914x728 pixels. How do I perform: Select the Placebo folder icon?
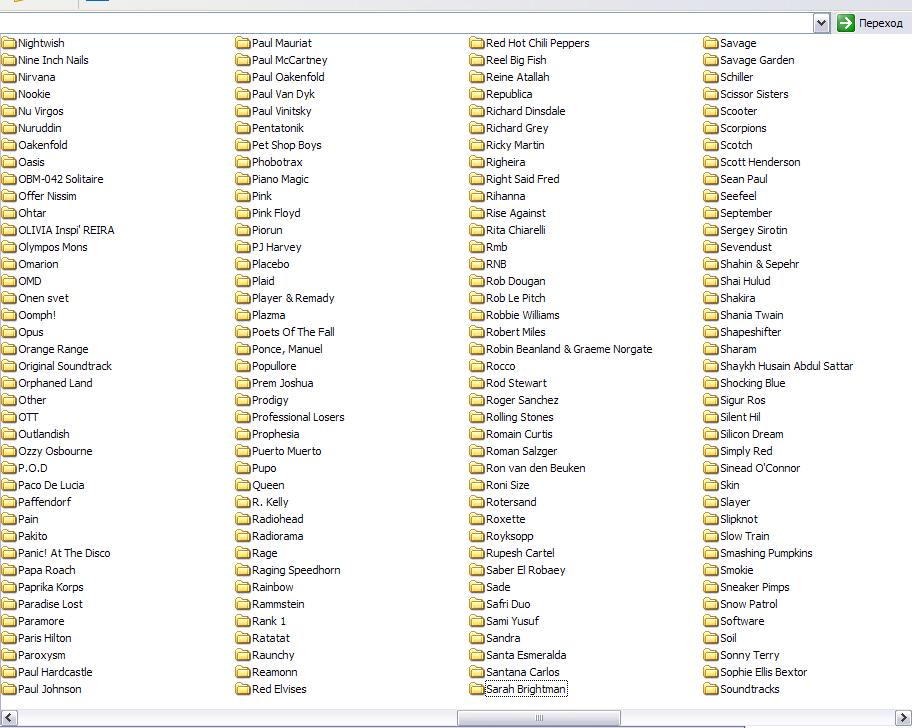[242, 264]
